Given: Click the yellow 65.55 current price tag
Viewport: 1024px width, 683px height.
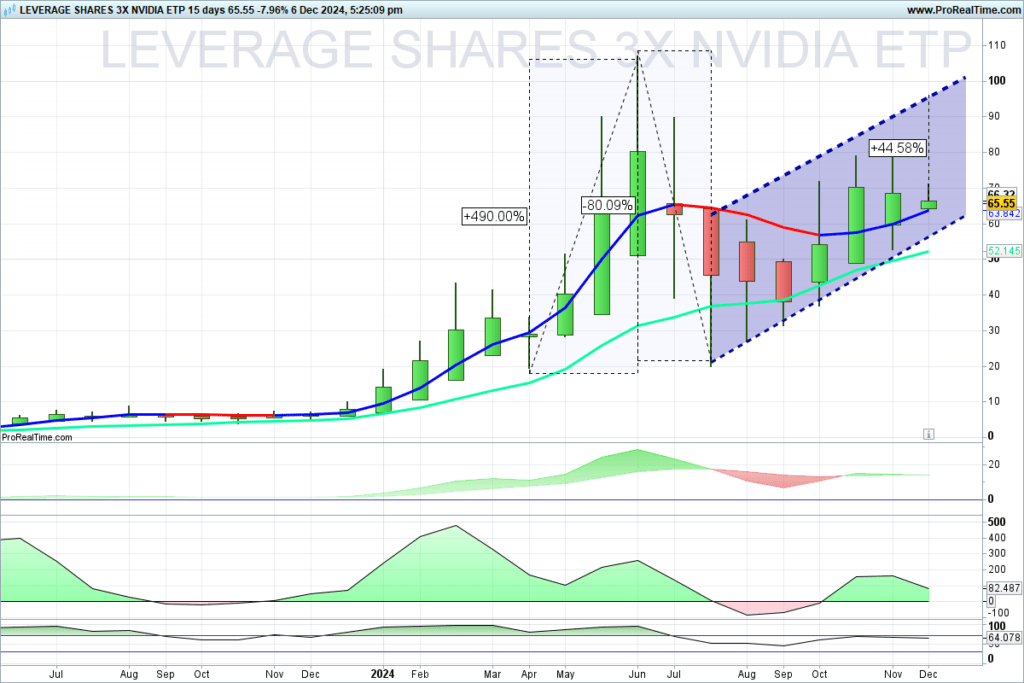Looking at the screenshot, I should tap(1001, 204).
